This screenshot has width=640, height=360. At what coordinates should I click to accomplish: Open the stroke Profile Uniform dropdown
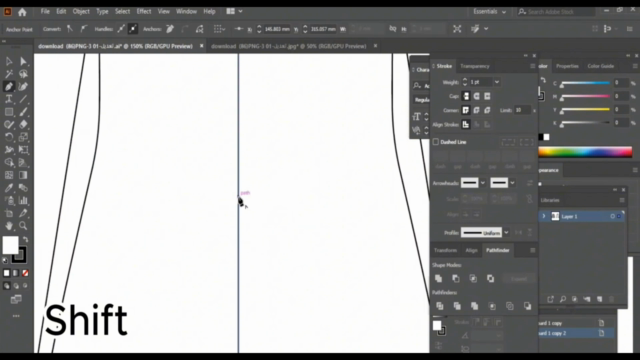(506, 233)
